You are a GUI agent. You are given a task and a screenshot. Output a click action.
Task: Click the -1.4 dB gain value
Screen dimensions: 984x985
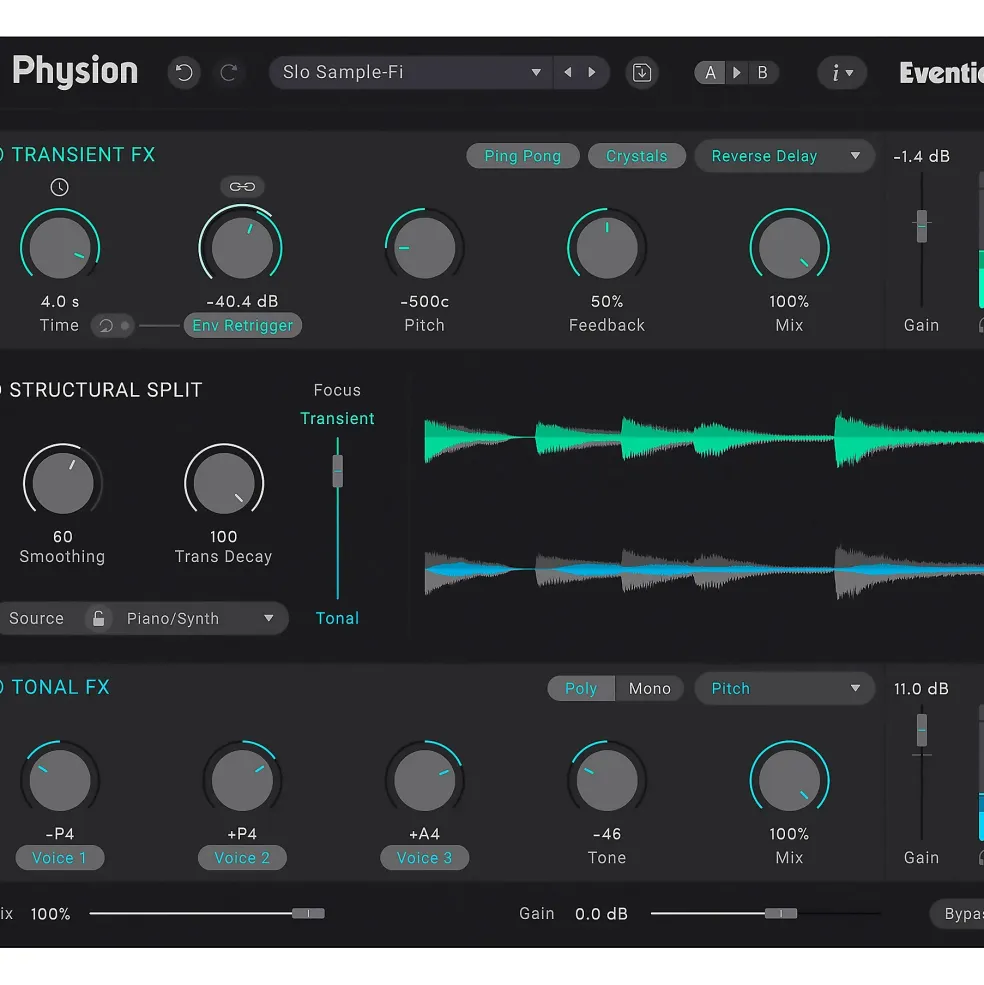[x=921, y=156]
